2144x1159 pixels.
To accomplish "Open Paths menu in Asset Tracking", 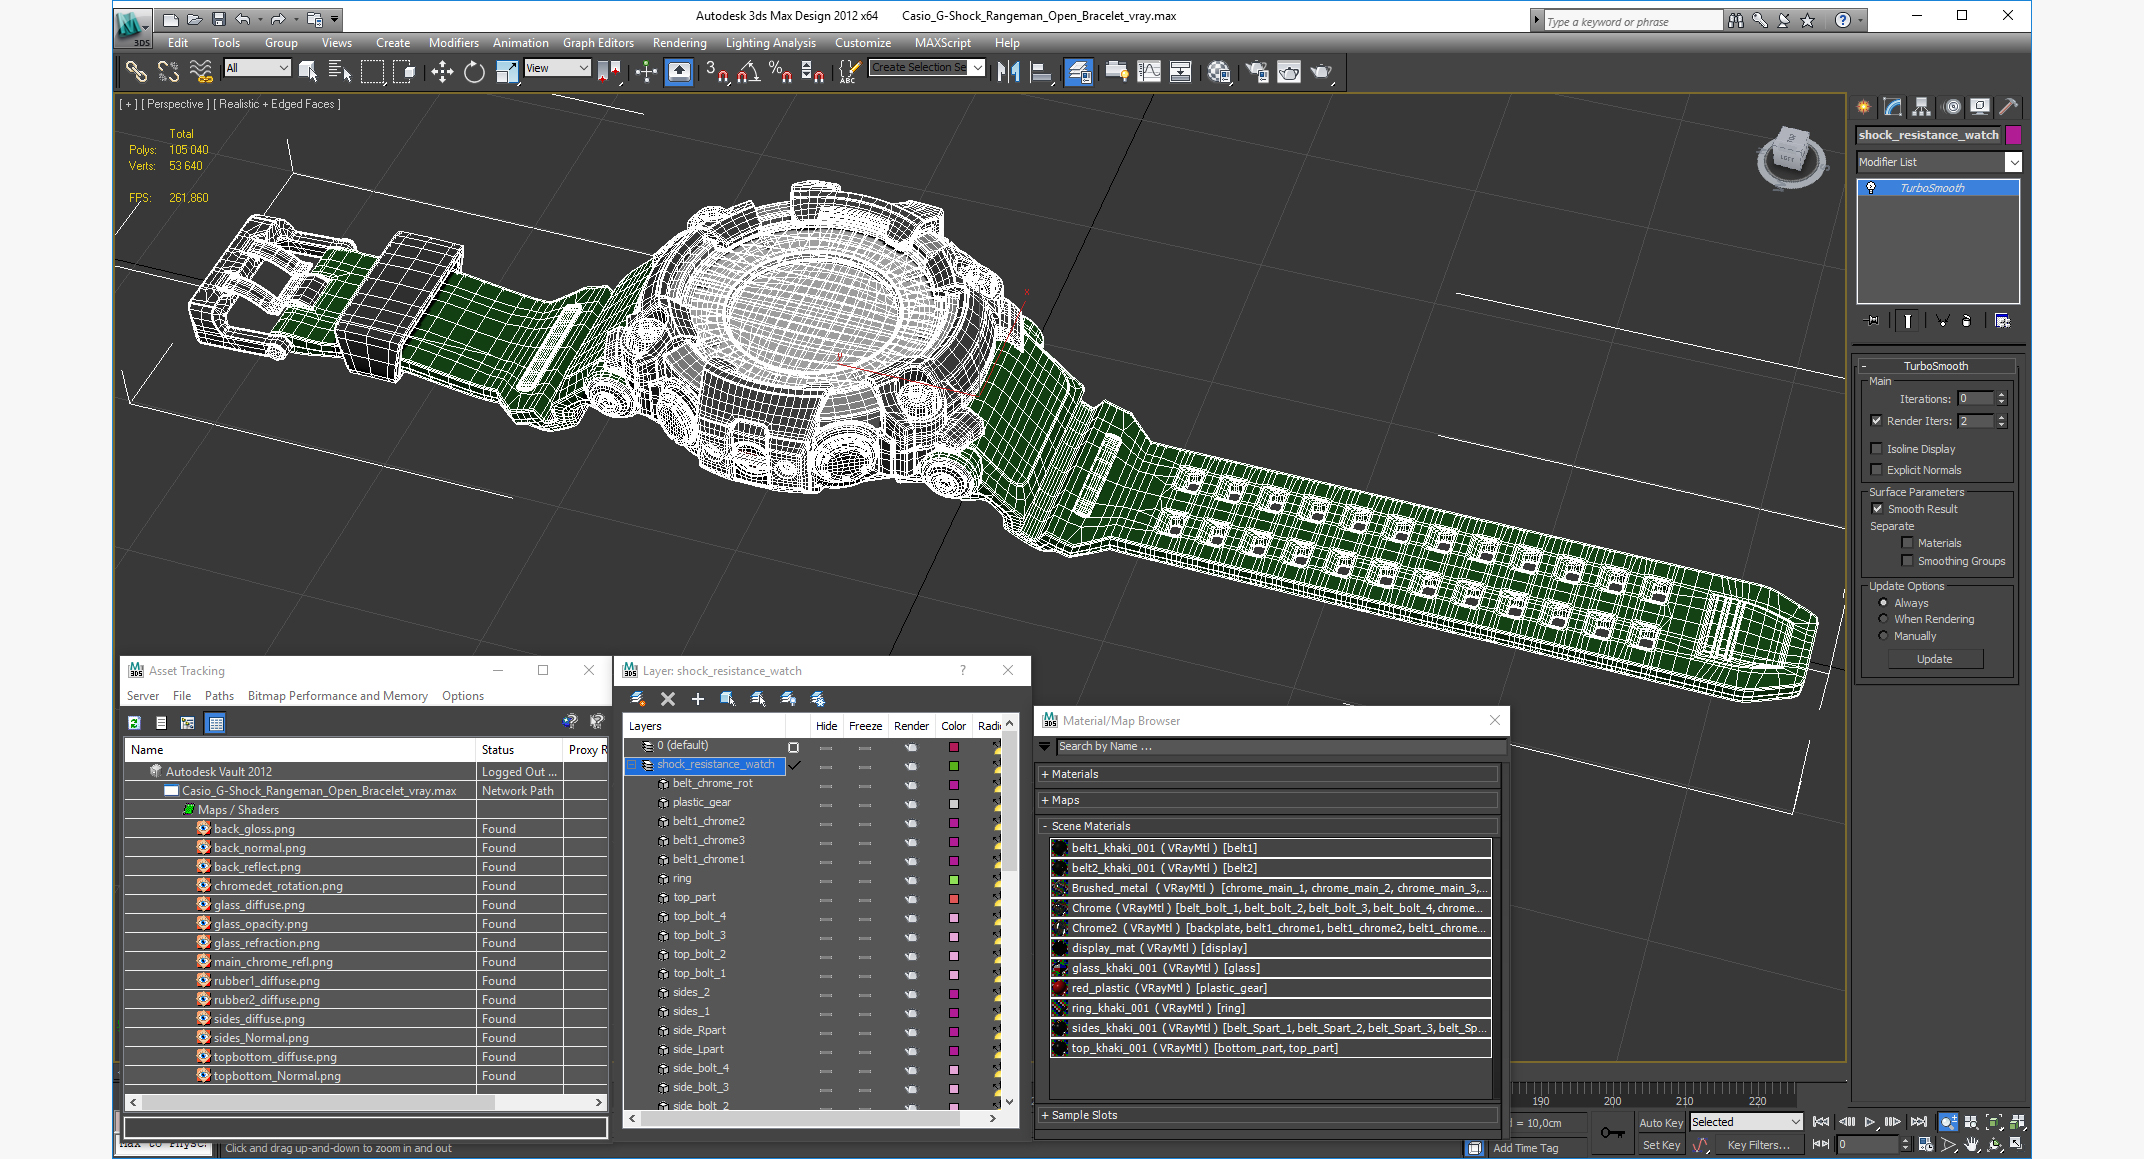I will click(x=219, y=696).
